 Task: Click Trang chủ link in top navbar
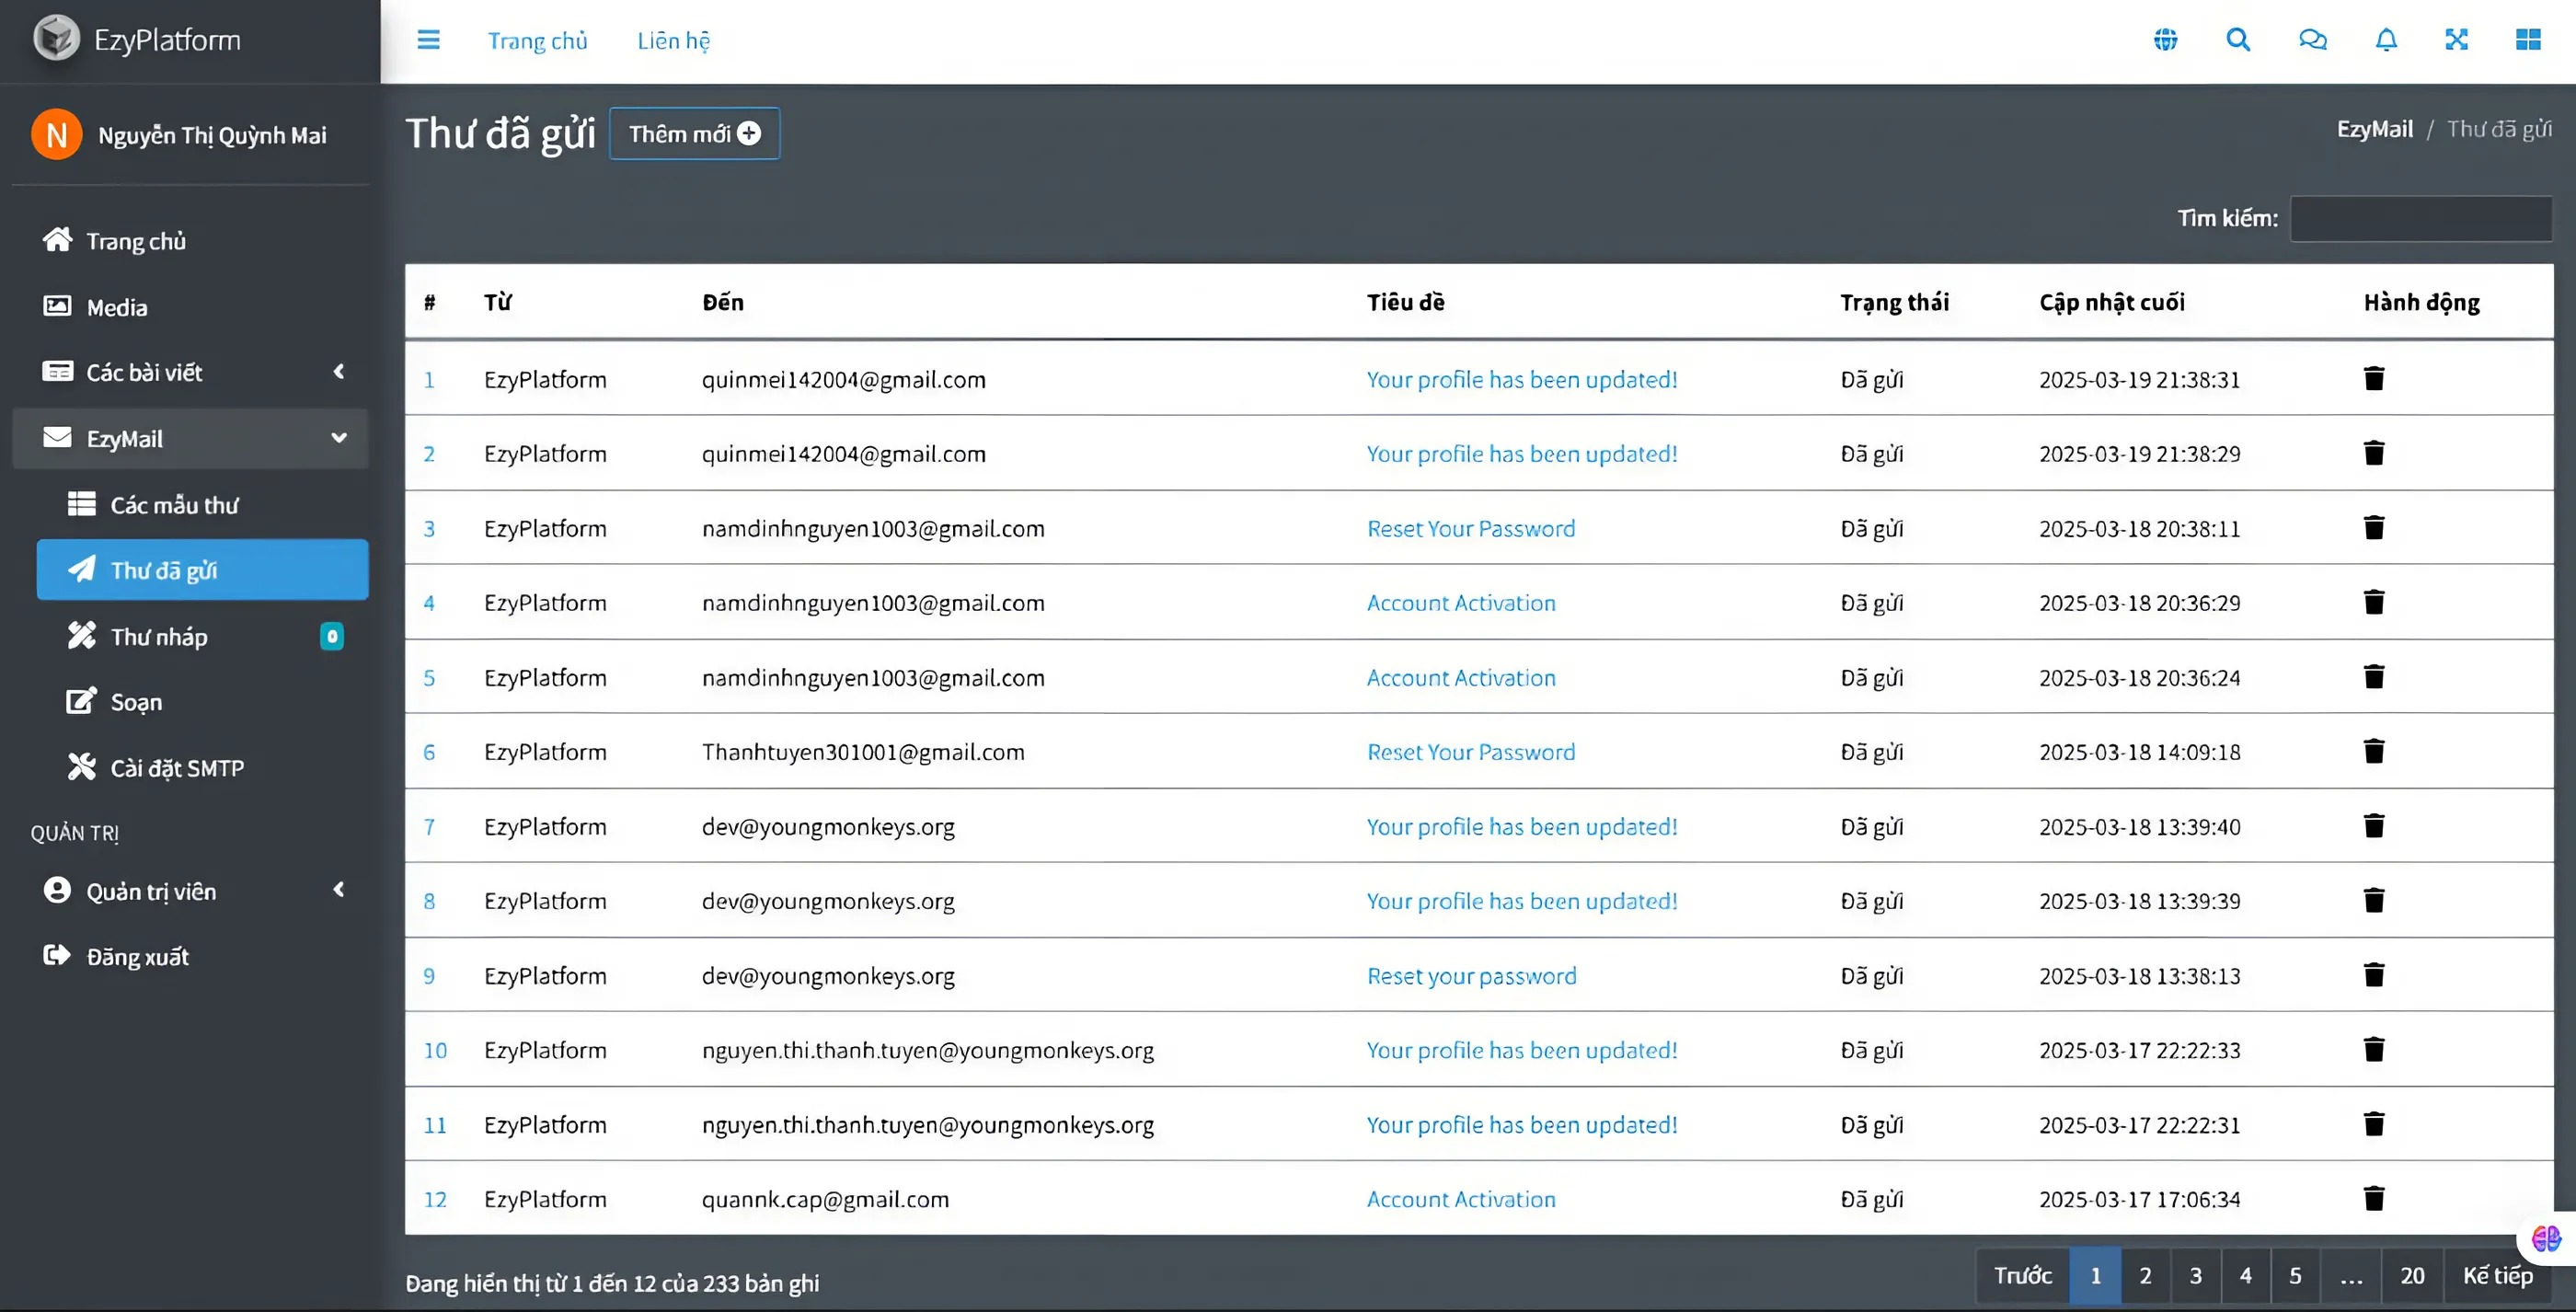[x=537, y=40]
